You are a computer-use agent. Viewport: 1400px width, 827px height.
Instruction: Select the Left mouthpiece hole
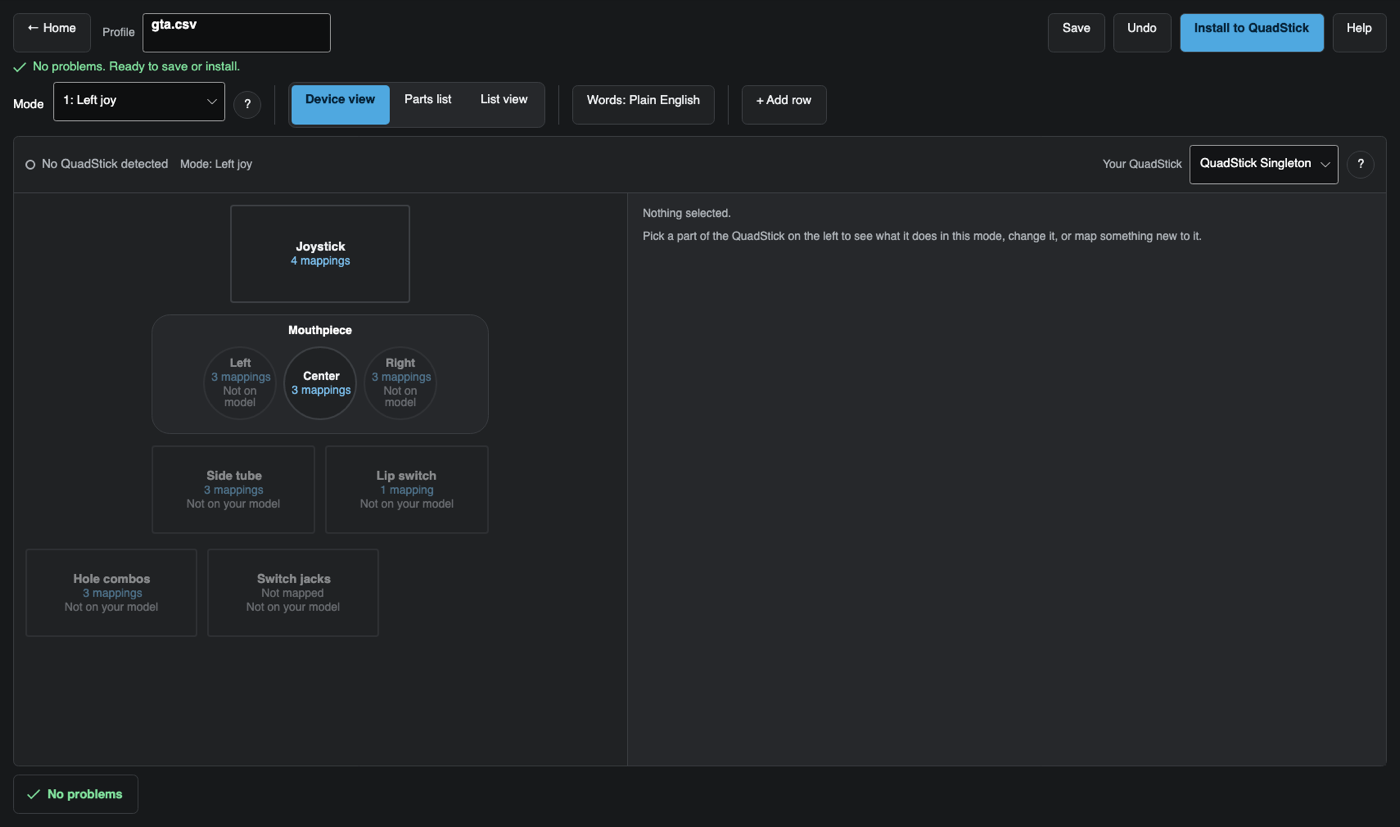pyautogui.click(x=240, y=383)
